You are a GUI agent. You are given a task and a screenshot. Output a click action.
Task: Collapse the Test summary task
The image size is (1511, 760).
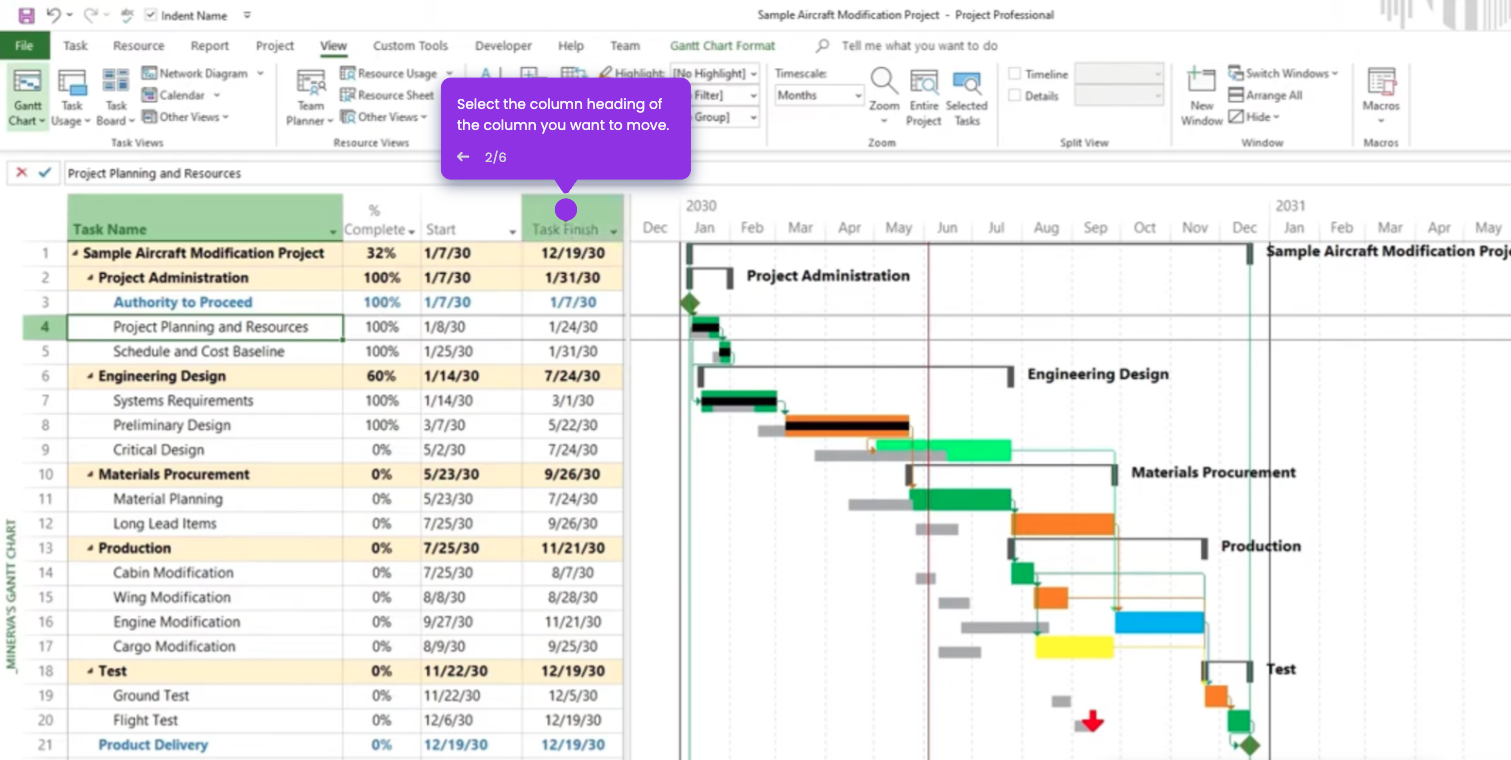click(x=91, y=672)
